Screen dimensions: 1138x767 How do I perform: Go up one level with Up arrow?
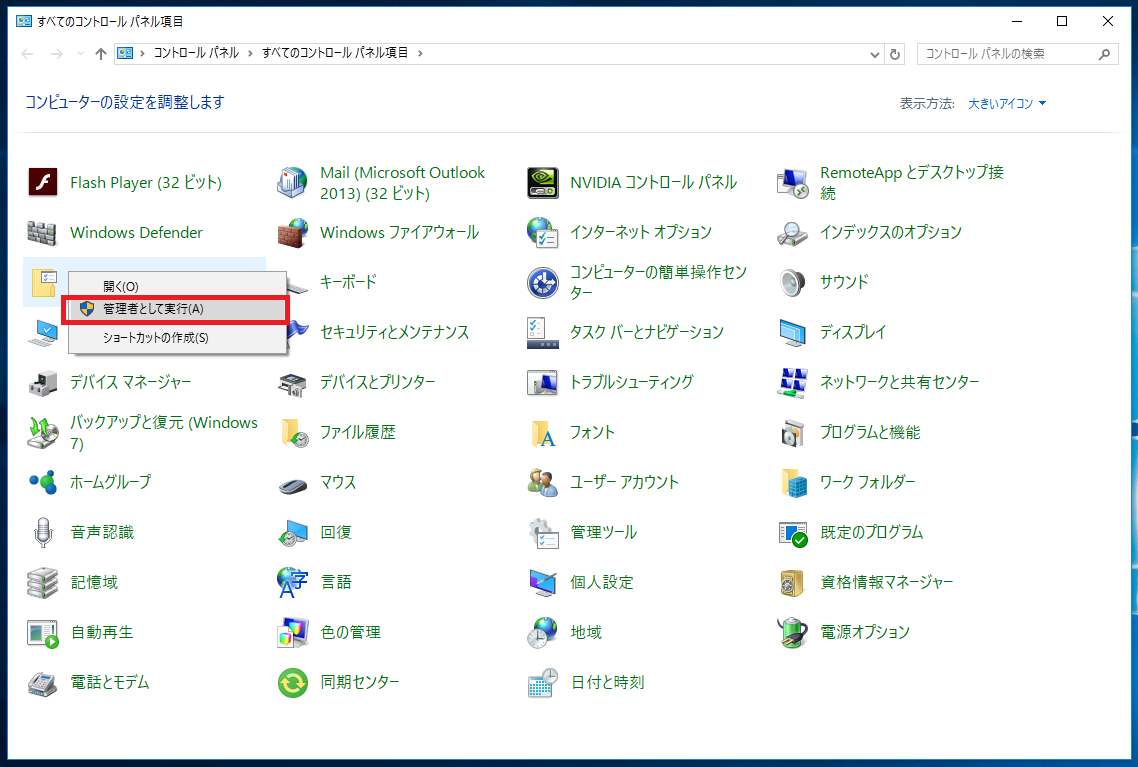[101, 54]
